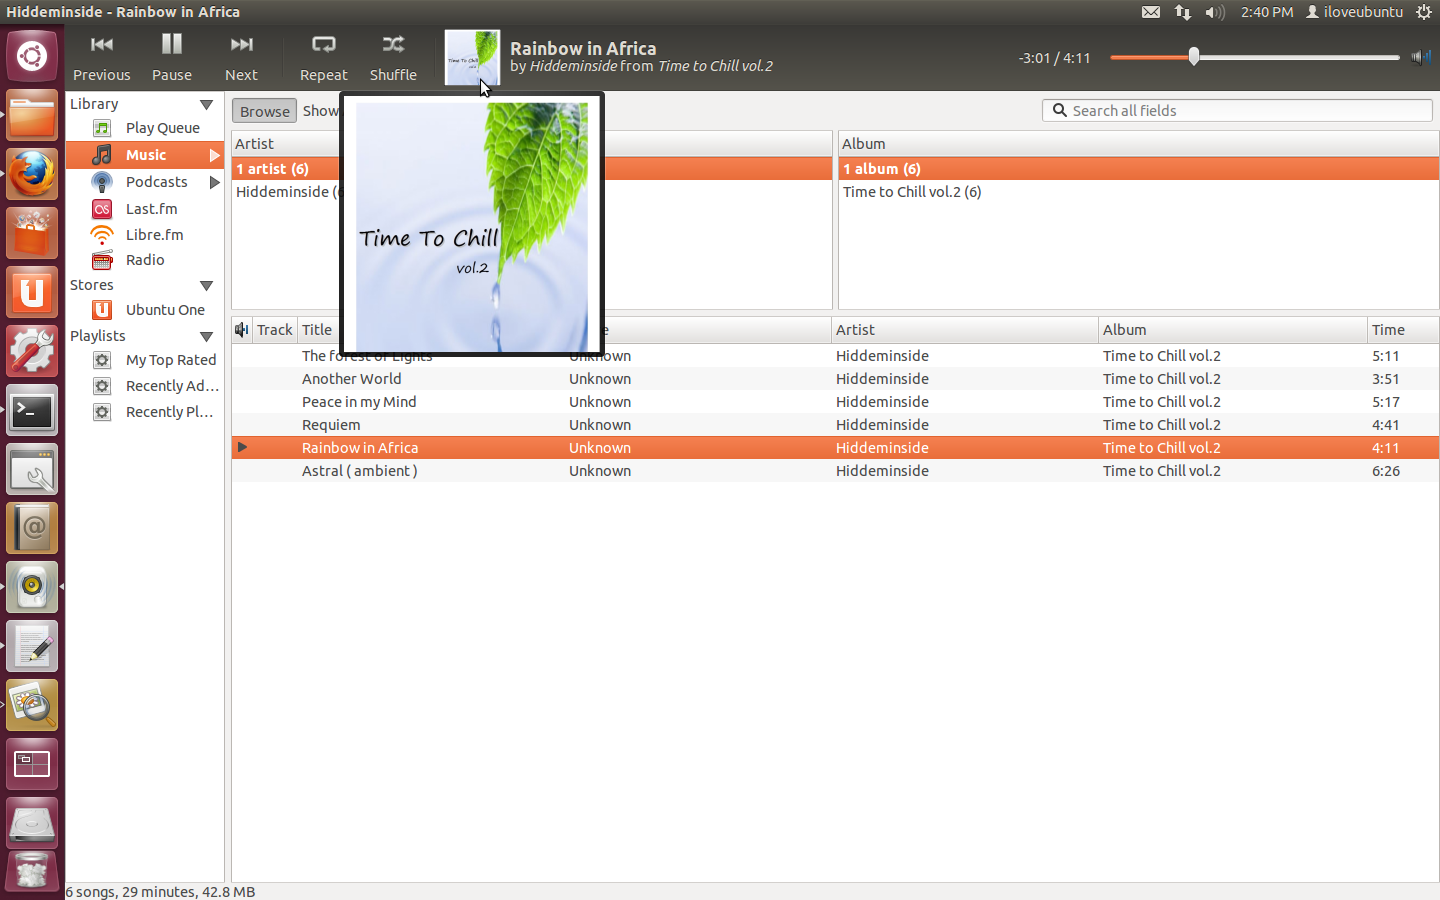Click the small album cover thumbnail in toolbar
The width and height of the screenshot is (1440, 900).
(x=472, y=58)
